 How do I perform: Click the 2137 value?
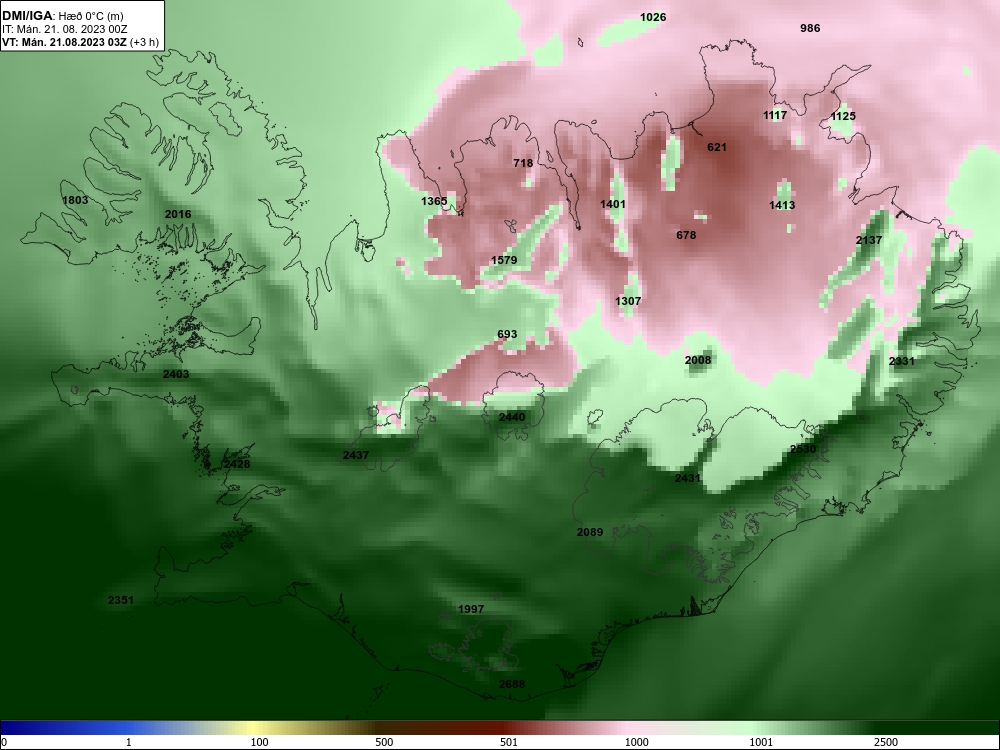pyautogui.click(x=869, y=240)
